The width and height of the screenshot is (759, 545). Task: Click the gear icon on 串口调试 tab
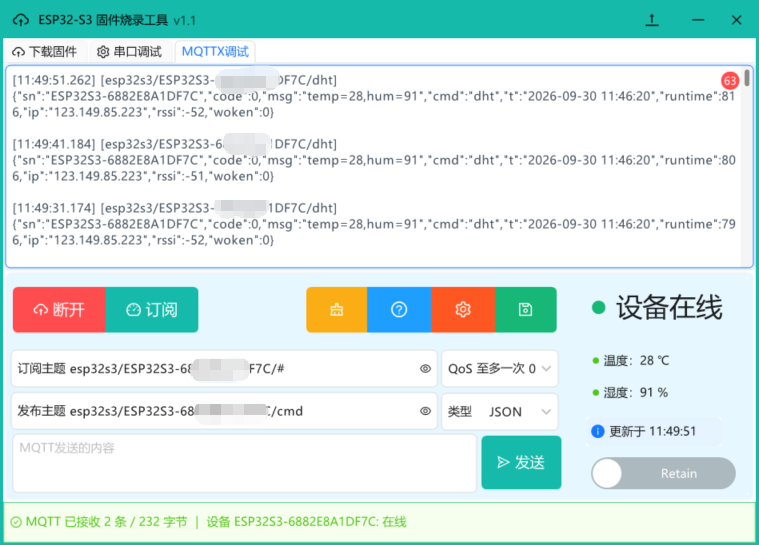point(103,52)
